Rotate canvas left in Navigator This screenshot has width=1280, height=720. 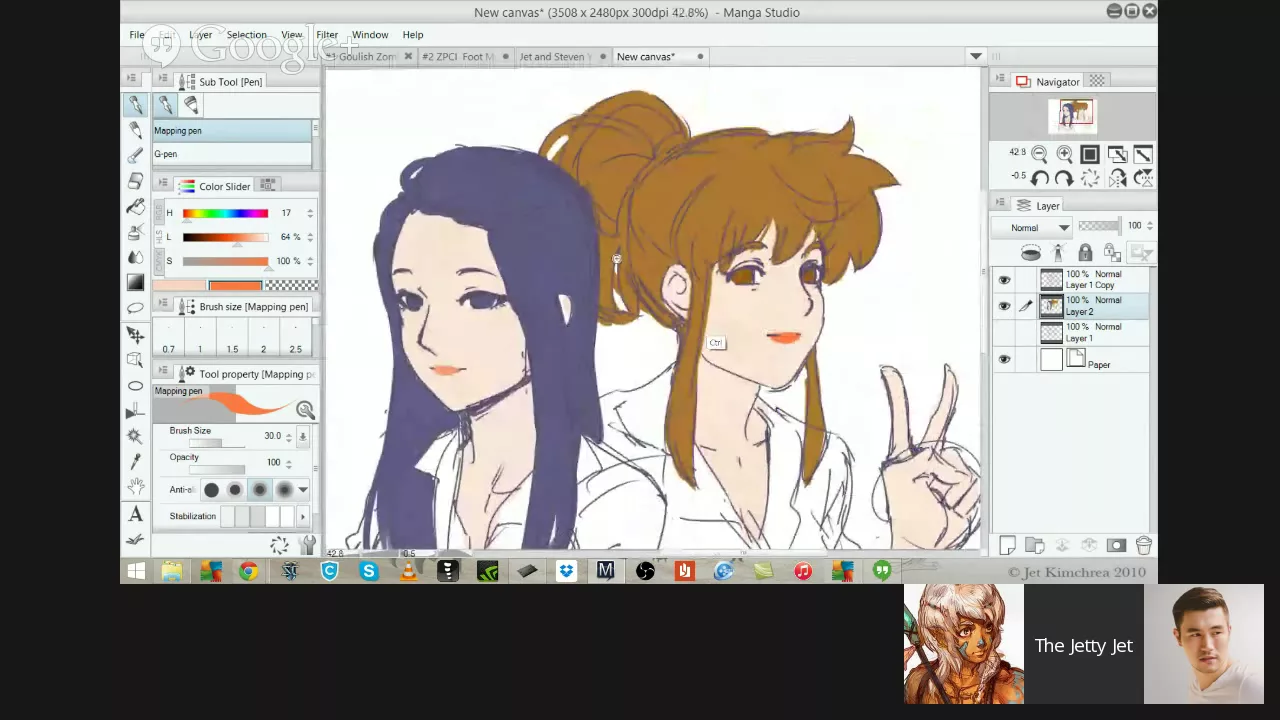point(1039,179)
